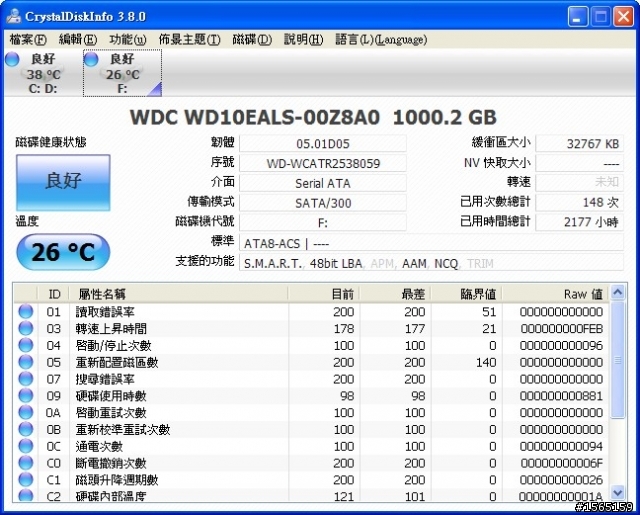Click the rotation rate field 未知
This screenshot has height=515, width=640.
(580, 182)
